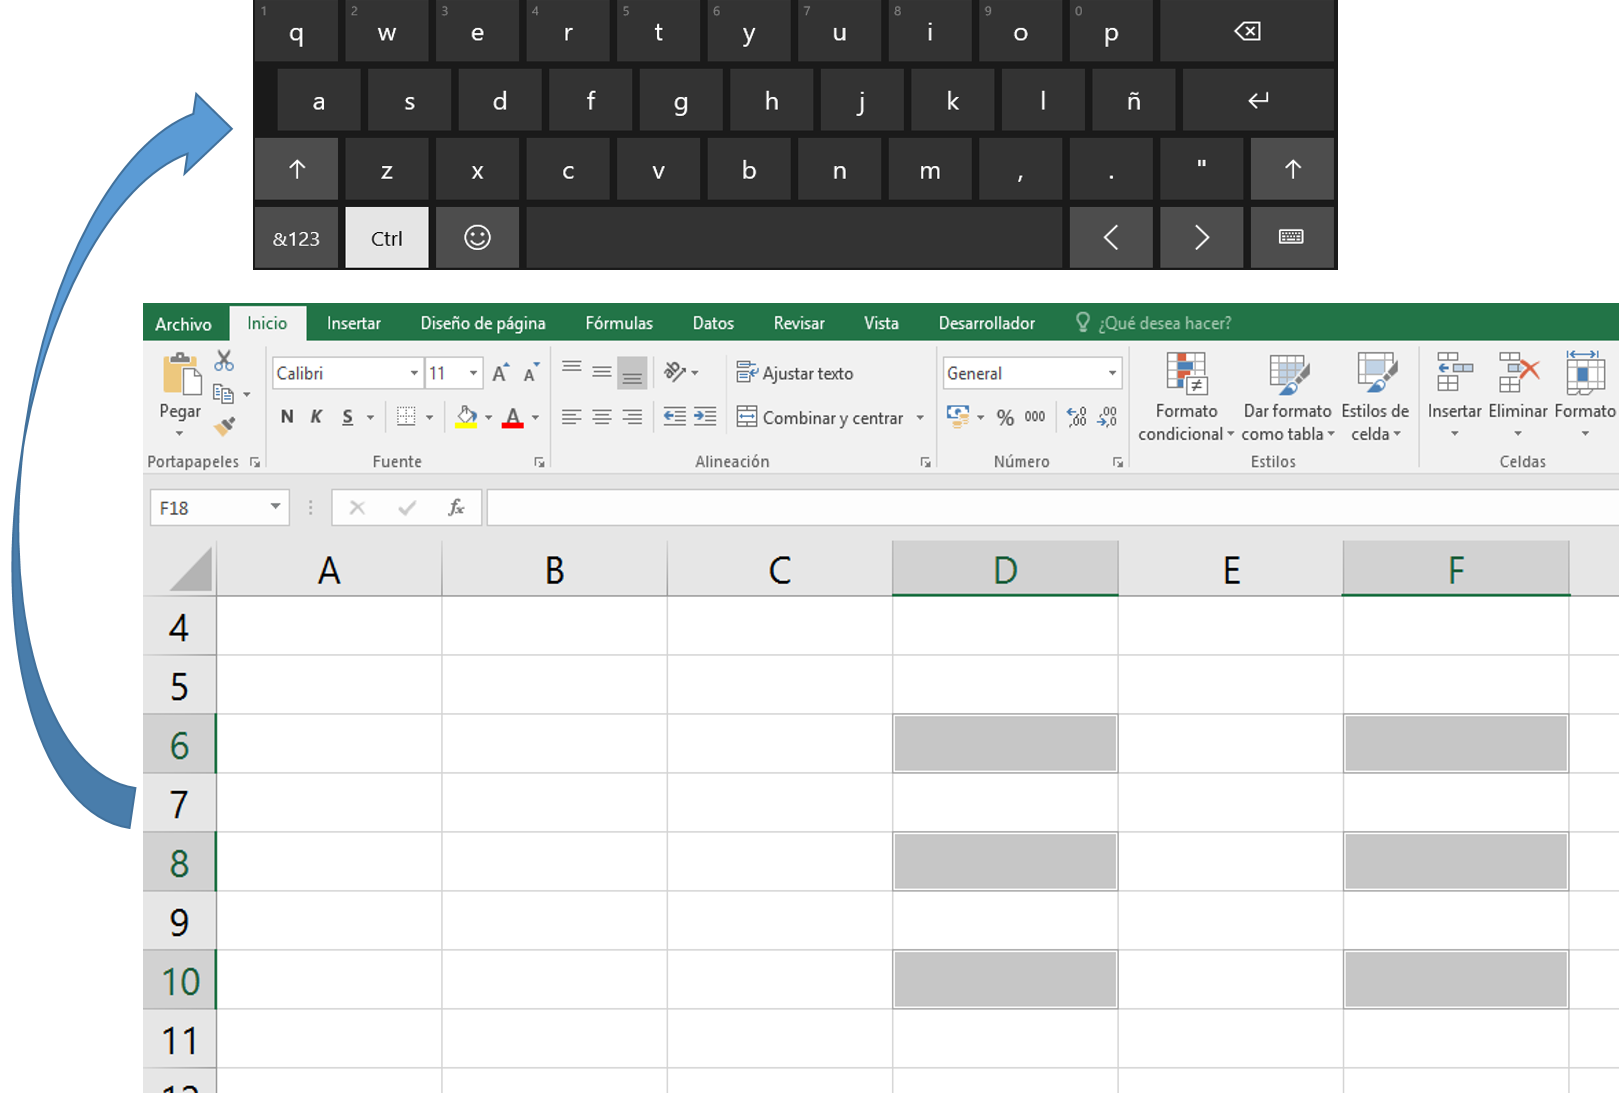Screen dimensions: 1619x1093
Task: Switch to Revisar tab
Action: pos(799,324)
